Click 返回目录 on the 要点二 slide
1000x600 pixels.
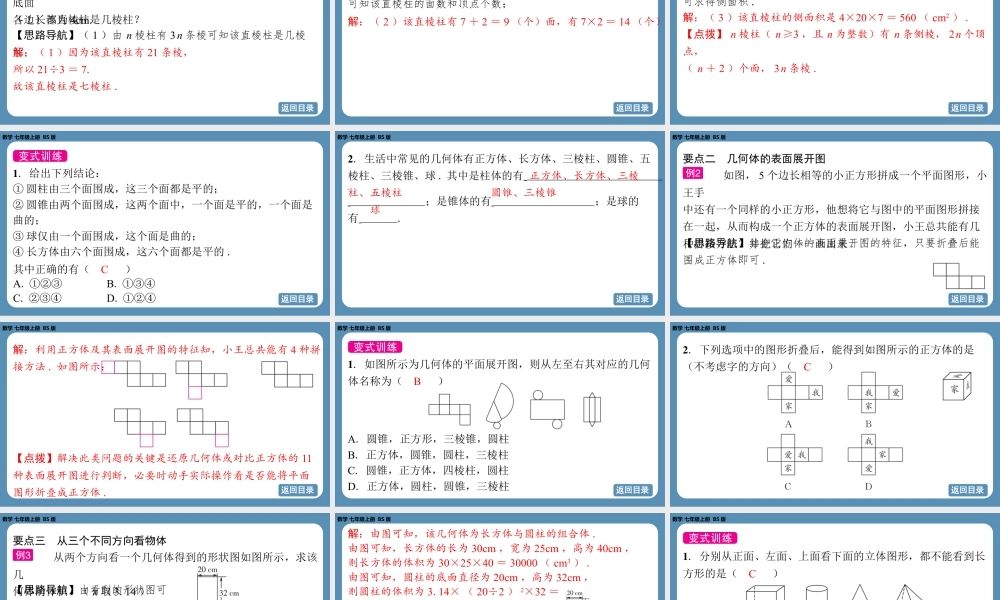coord(969,299)
